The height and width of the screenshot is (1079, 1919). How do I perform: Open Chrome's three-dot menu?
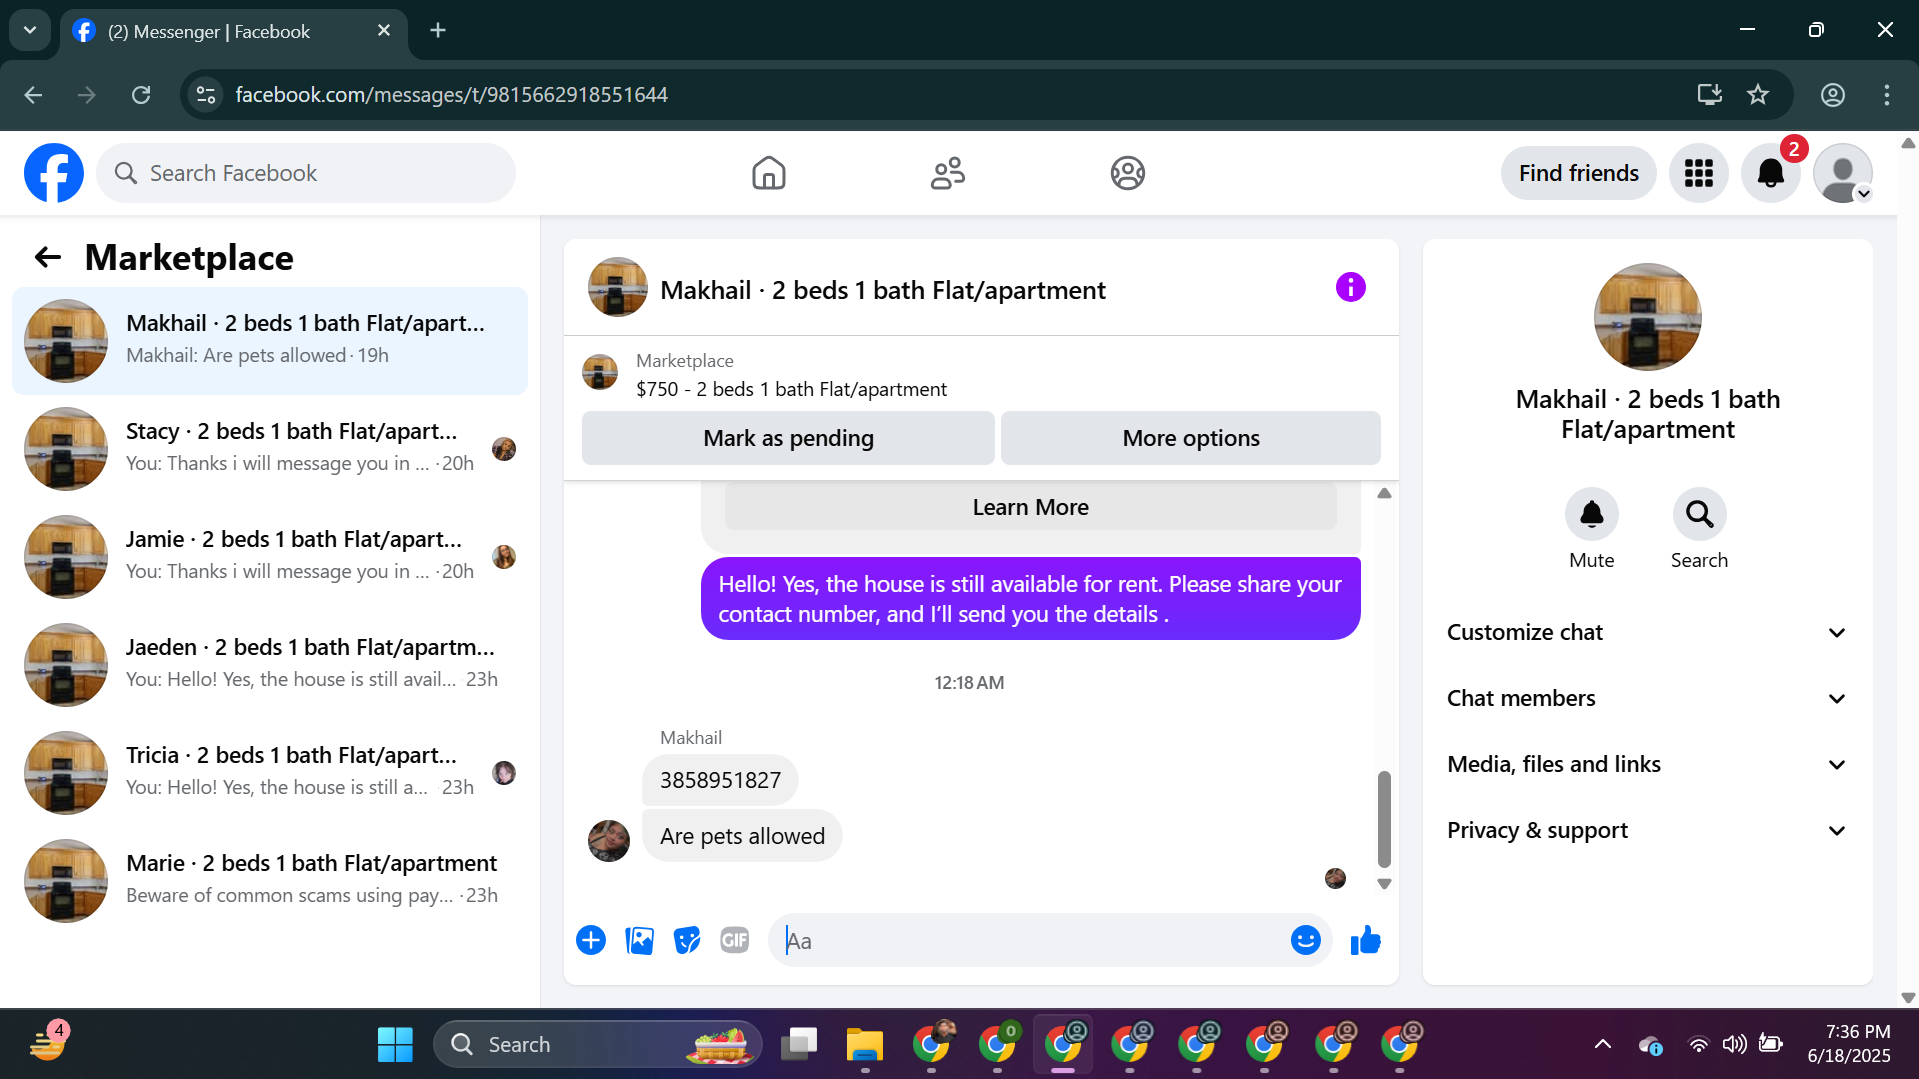coord(1887,95)
